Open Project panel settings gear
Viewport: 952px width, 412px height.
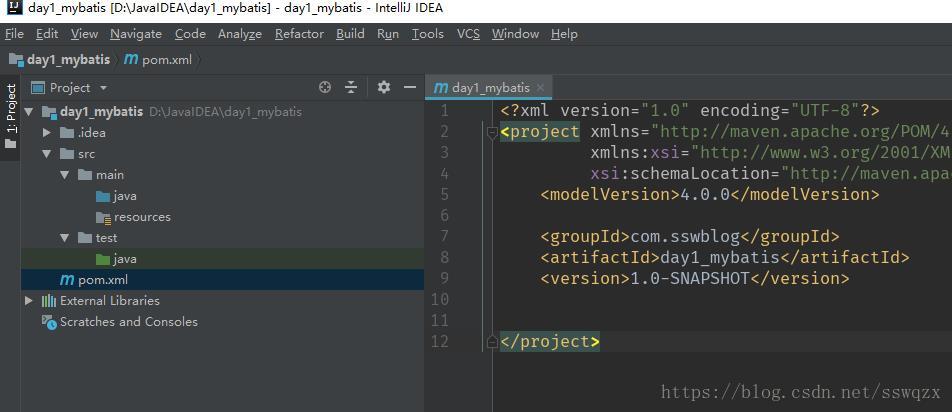click(384, 87)
